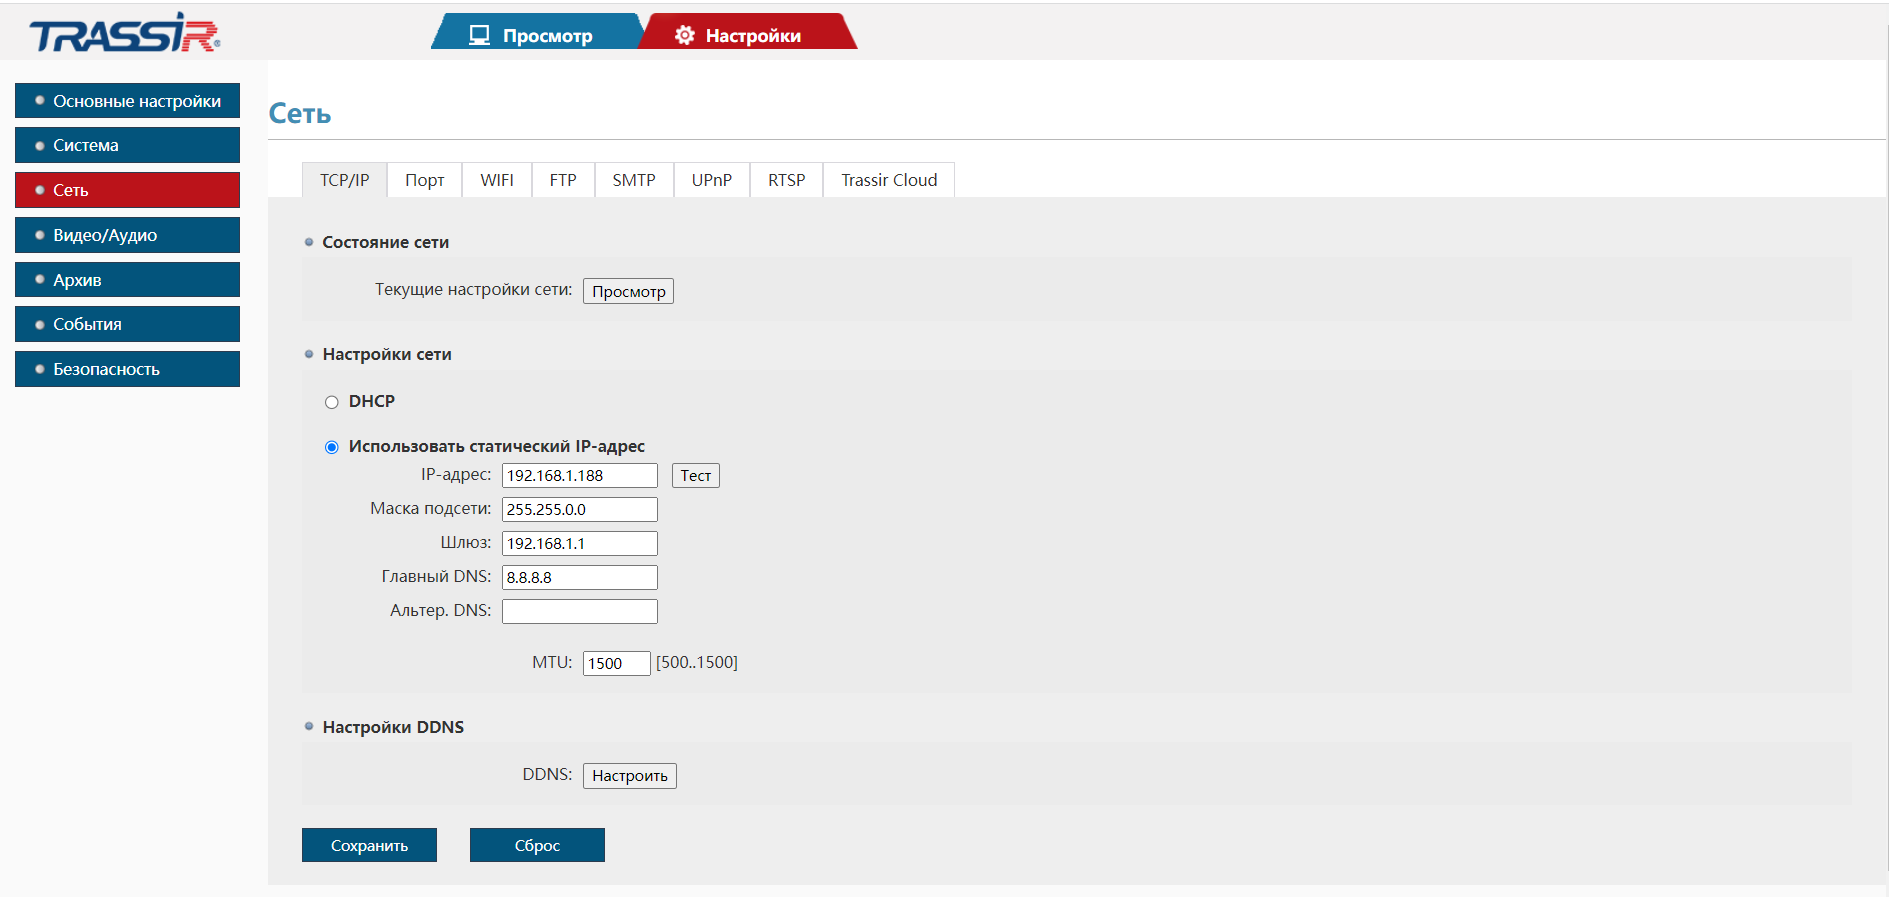Open the События sidebar section
Viewport: 1889px width, 897px height.
tap(127, 324)
